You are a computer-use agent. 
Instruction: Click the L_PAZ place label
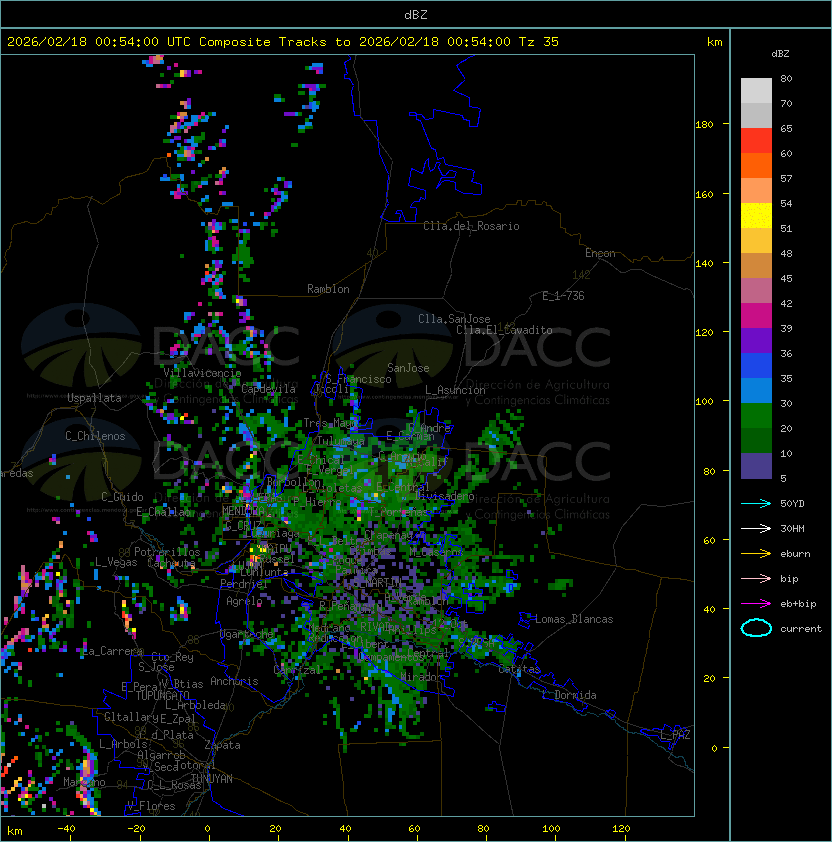tap(675, 735)
